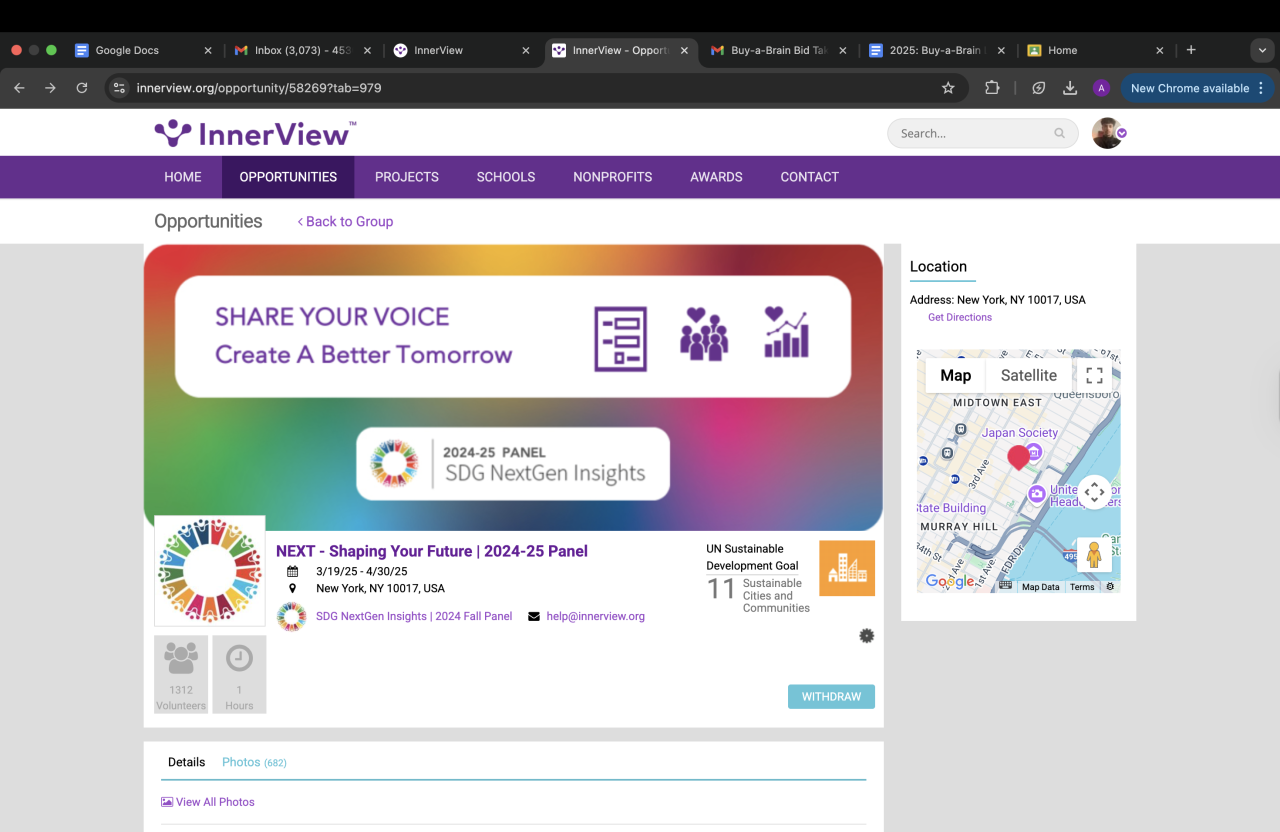Click the Volunteers count tile

pyautogui.click(x=181, y=674)
